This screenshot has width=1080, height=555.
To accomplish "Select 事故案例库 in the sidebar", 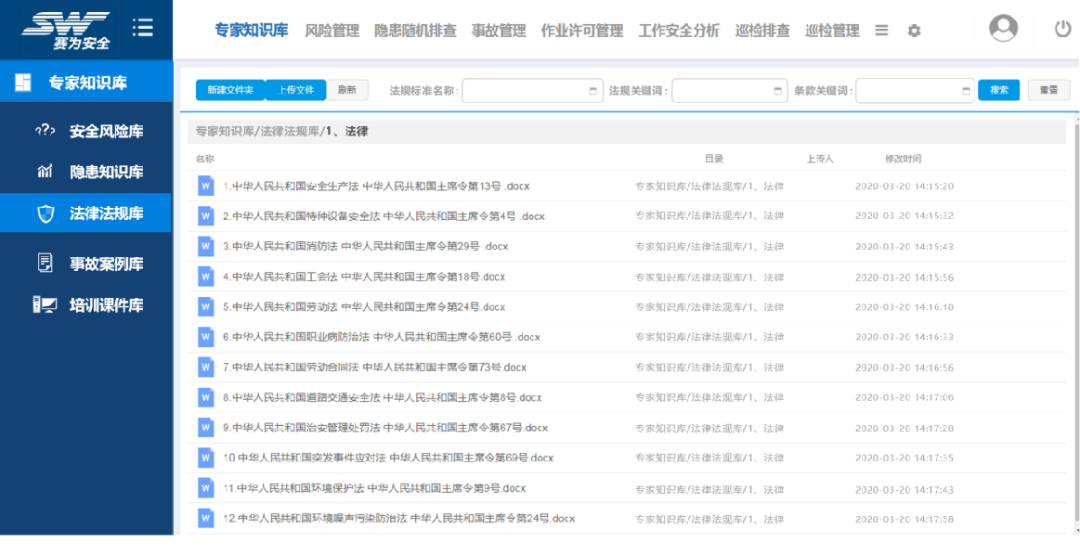I will [x=106, y=264].
